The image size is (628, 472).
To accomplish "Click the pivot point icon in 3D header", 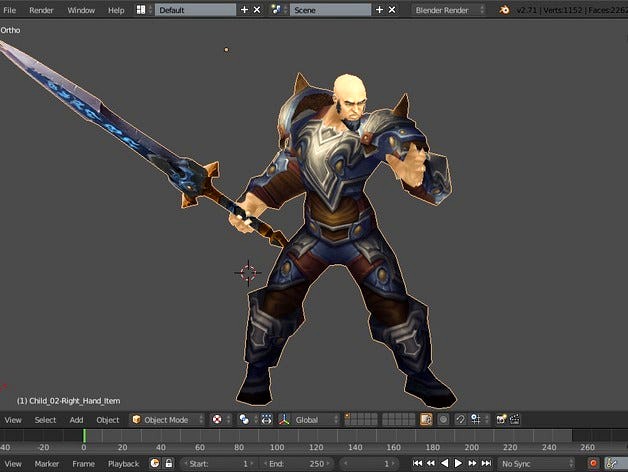I will click(245, 420).
